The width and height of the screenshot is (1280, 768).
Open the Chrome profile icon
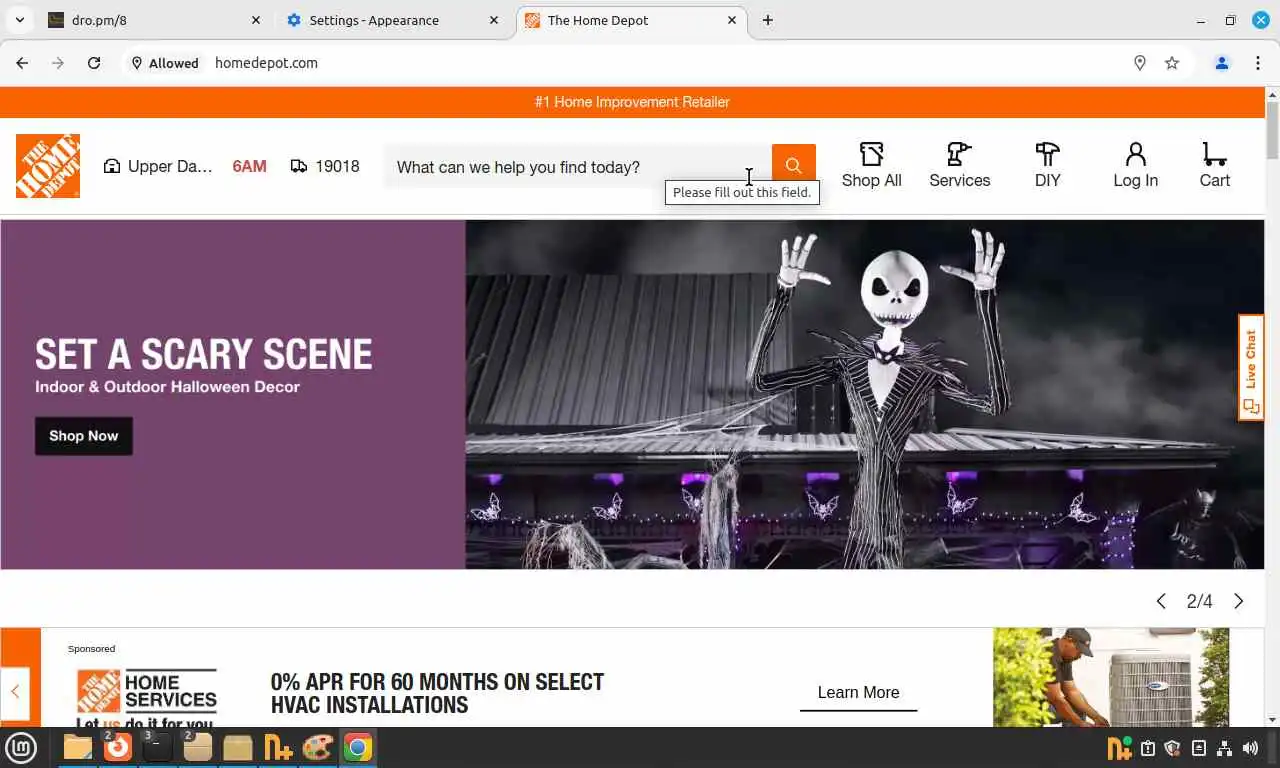pos(1222,63)
